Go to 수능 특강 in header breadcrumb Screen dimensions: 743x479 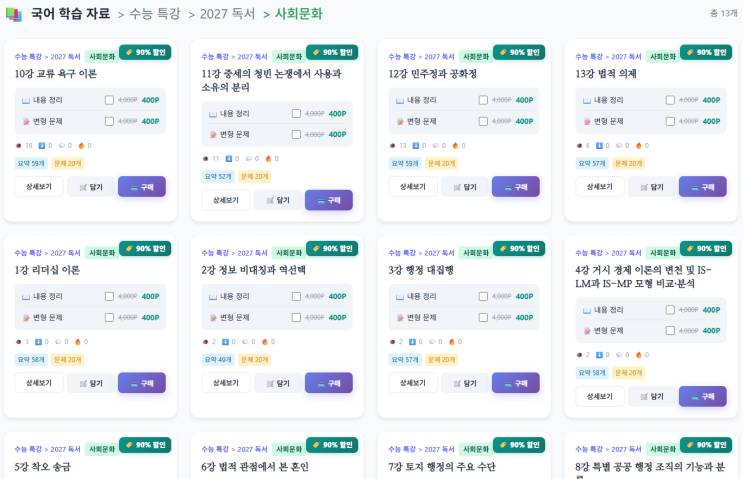(155, 14)
